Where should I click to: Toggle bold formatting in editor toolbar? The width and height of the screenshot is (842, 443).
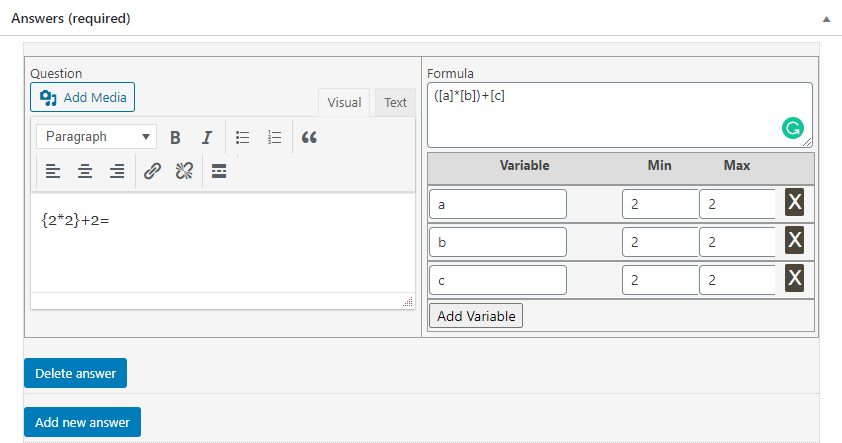(x=175, y=137)
